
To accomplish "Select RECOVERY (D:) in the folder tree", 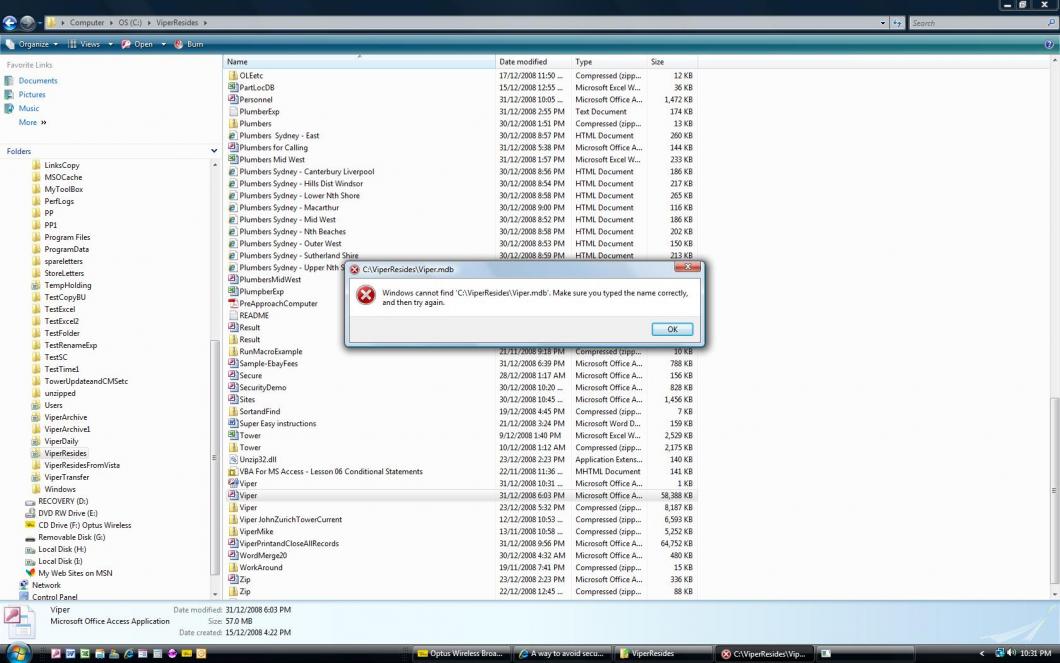I will click(x=63, y=501).
